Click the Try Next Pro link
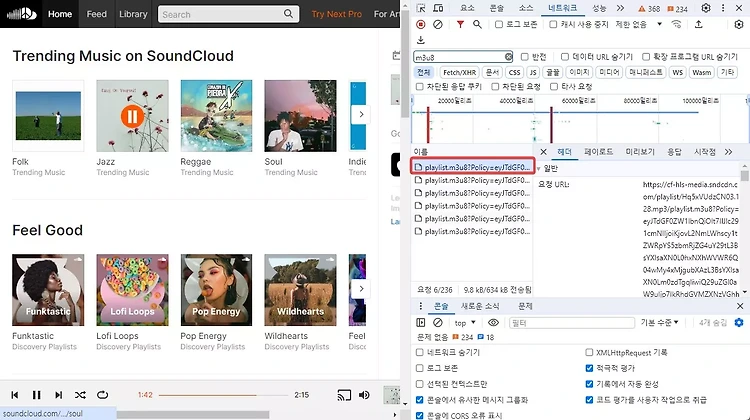 [336, 14]
